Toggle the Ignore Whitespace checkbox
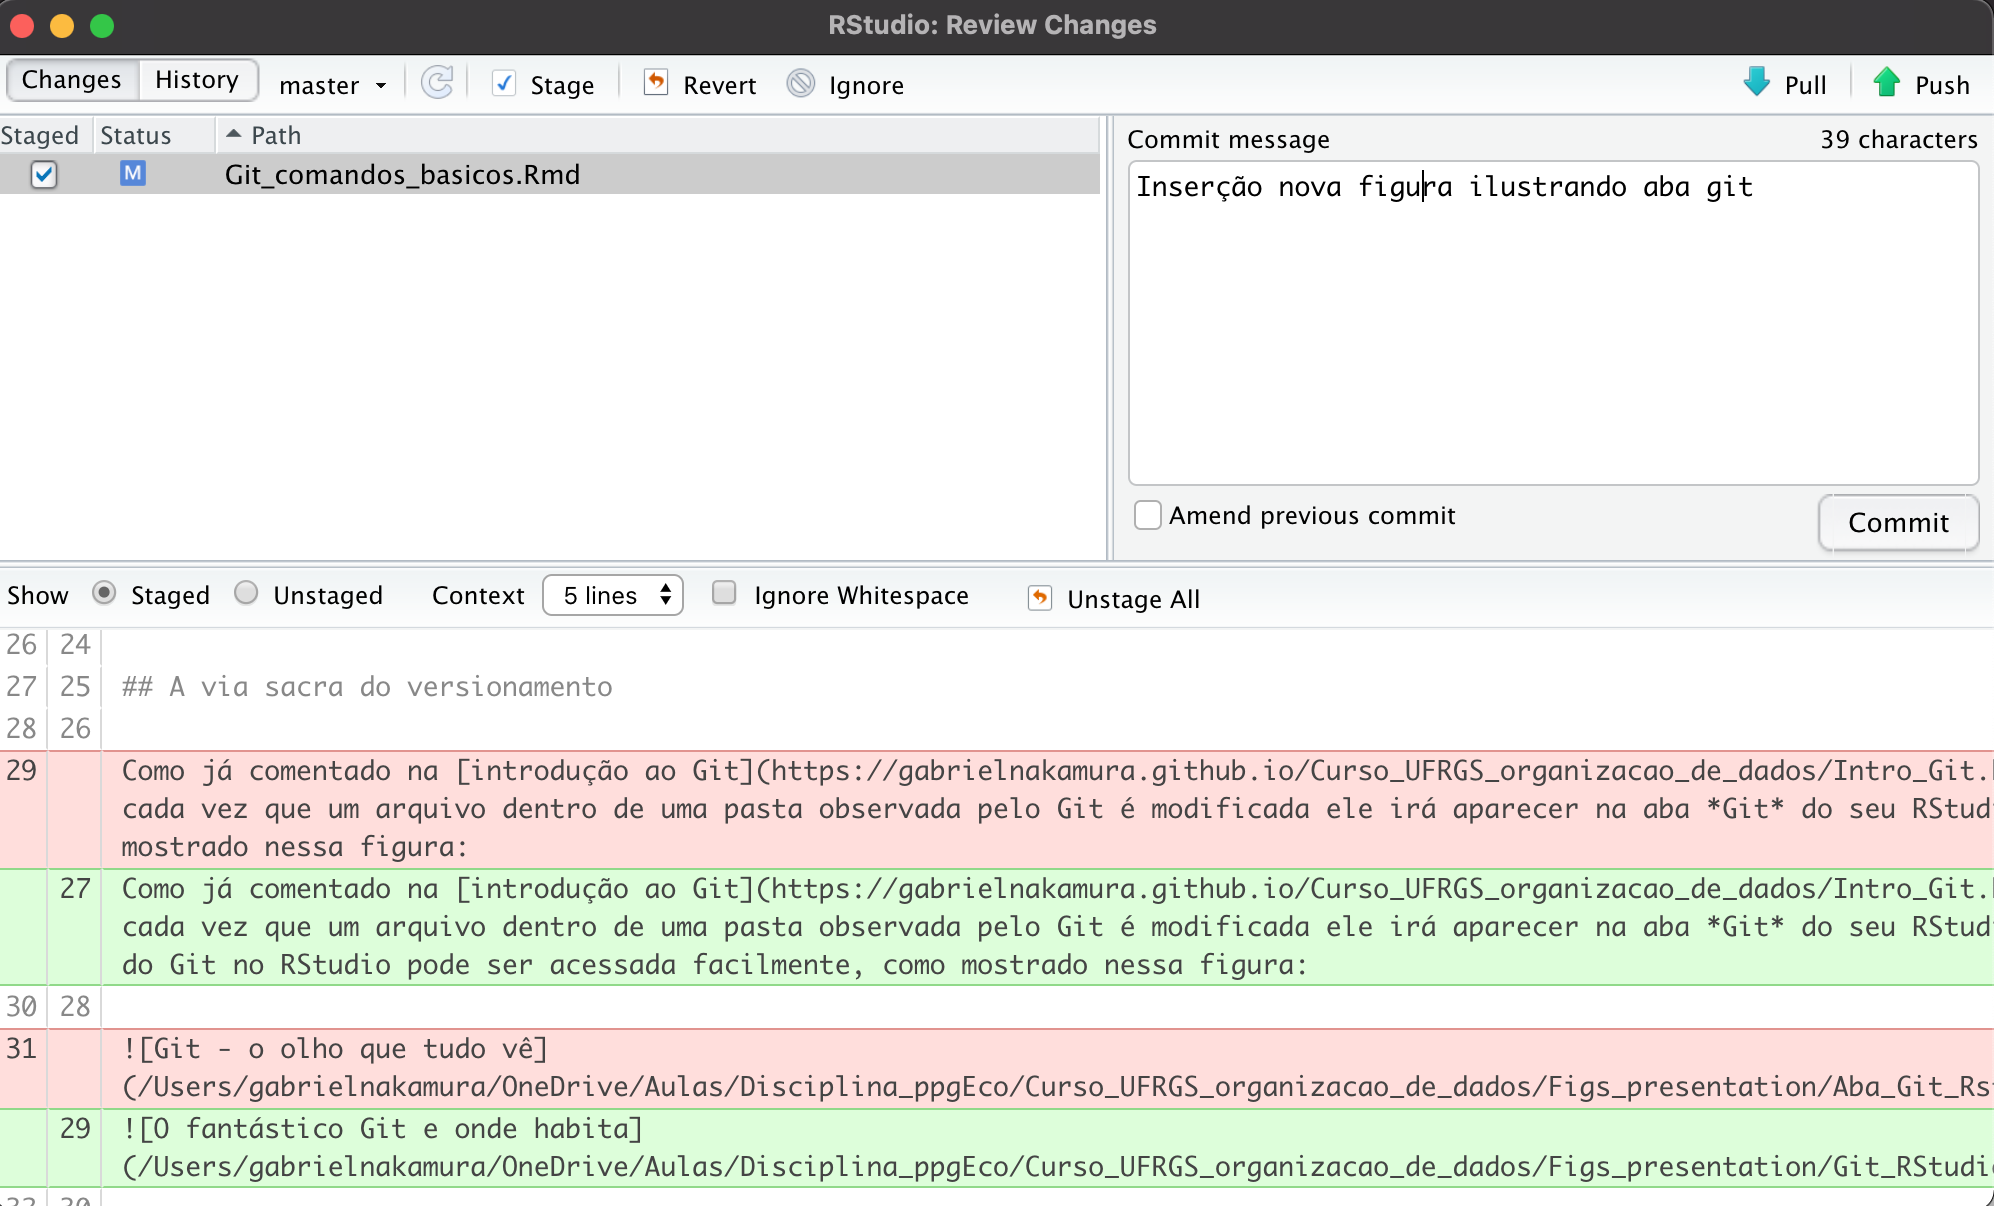 [724, 593]
